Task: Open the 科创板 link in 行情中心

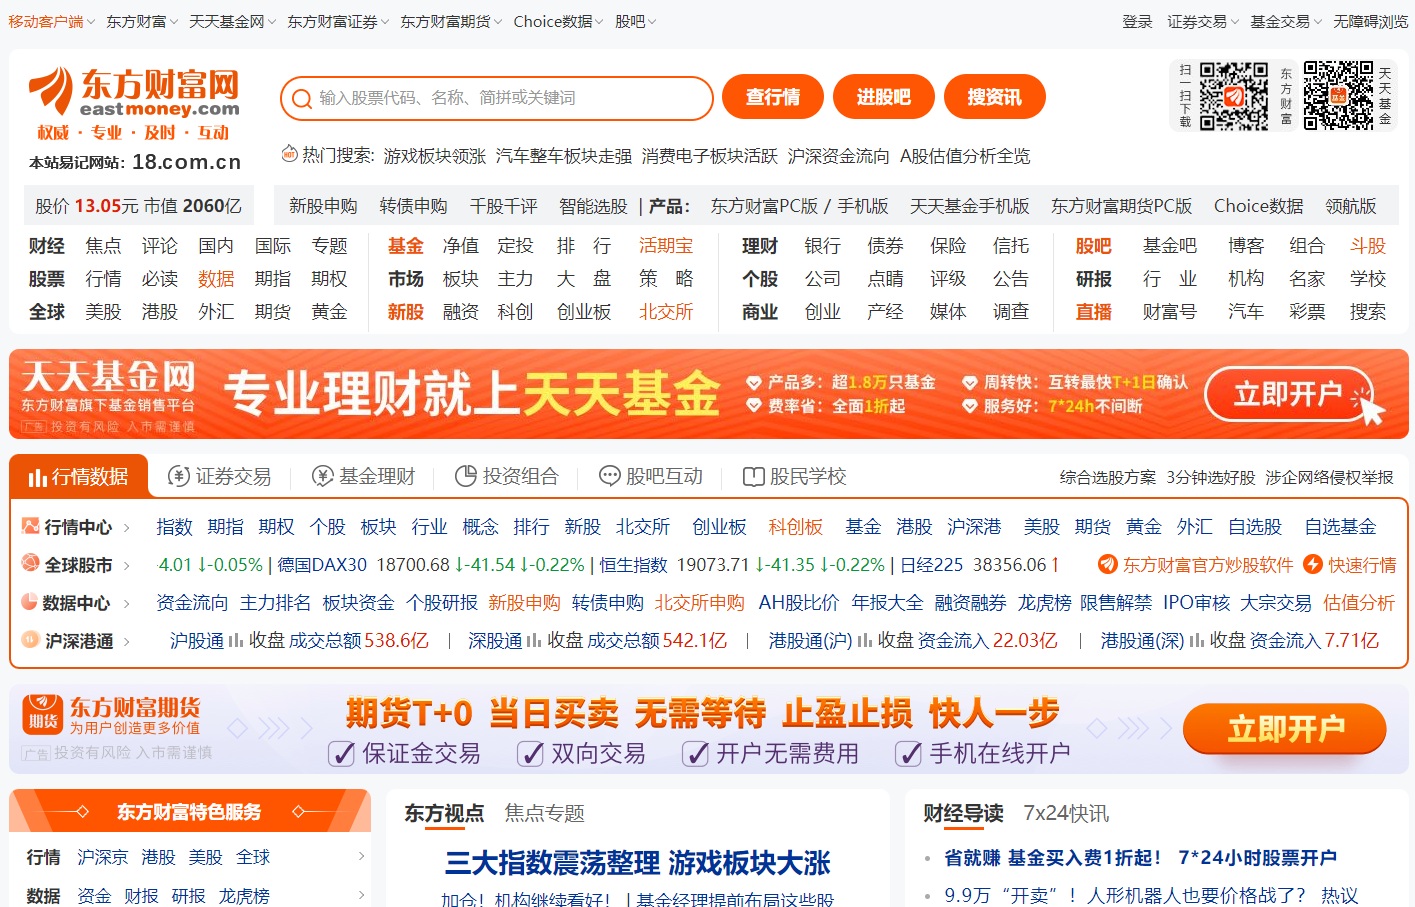Action: tap(796, 527)
